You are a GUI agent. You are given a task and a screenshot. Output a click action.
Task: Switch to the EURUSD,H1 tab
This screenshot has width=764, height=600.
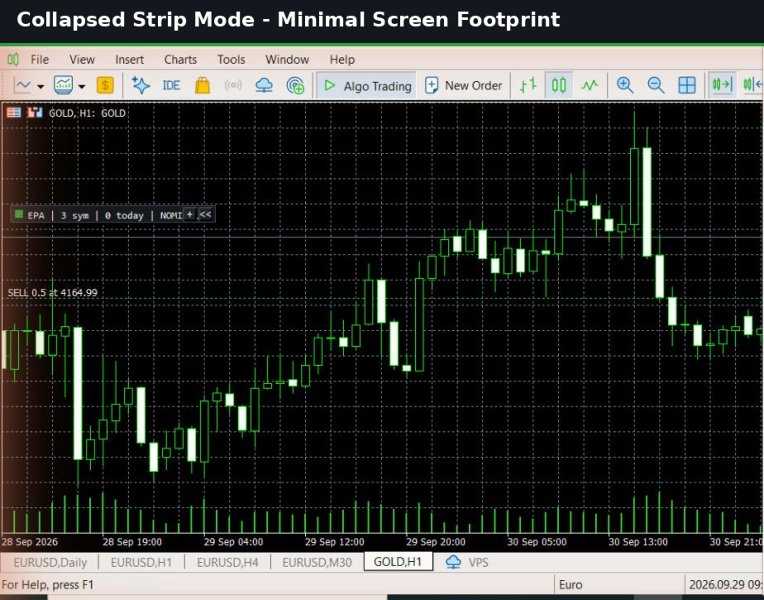(x=141, y=562)
